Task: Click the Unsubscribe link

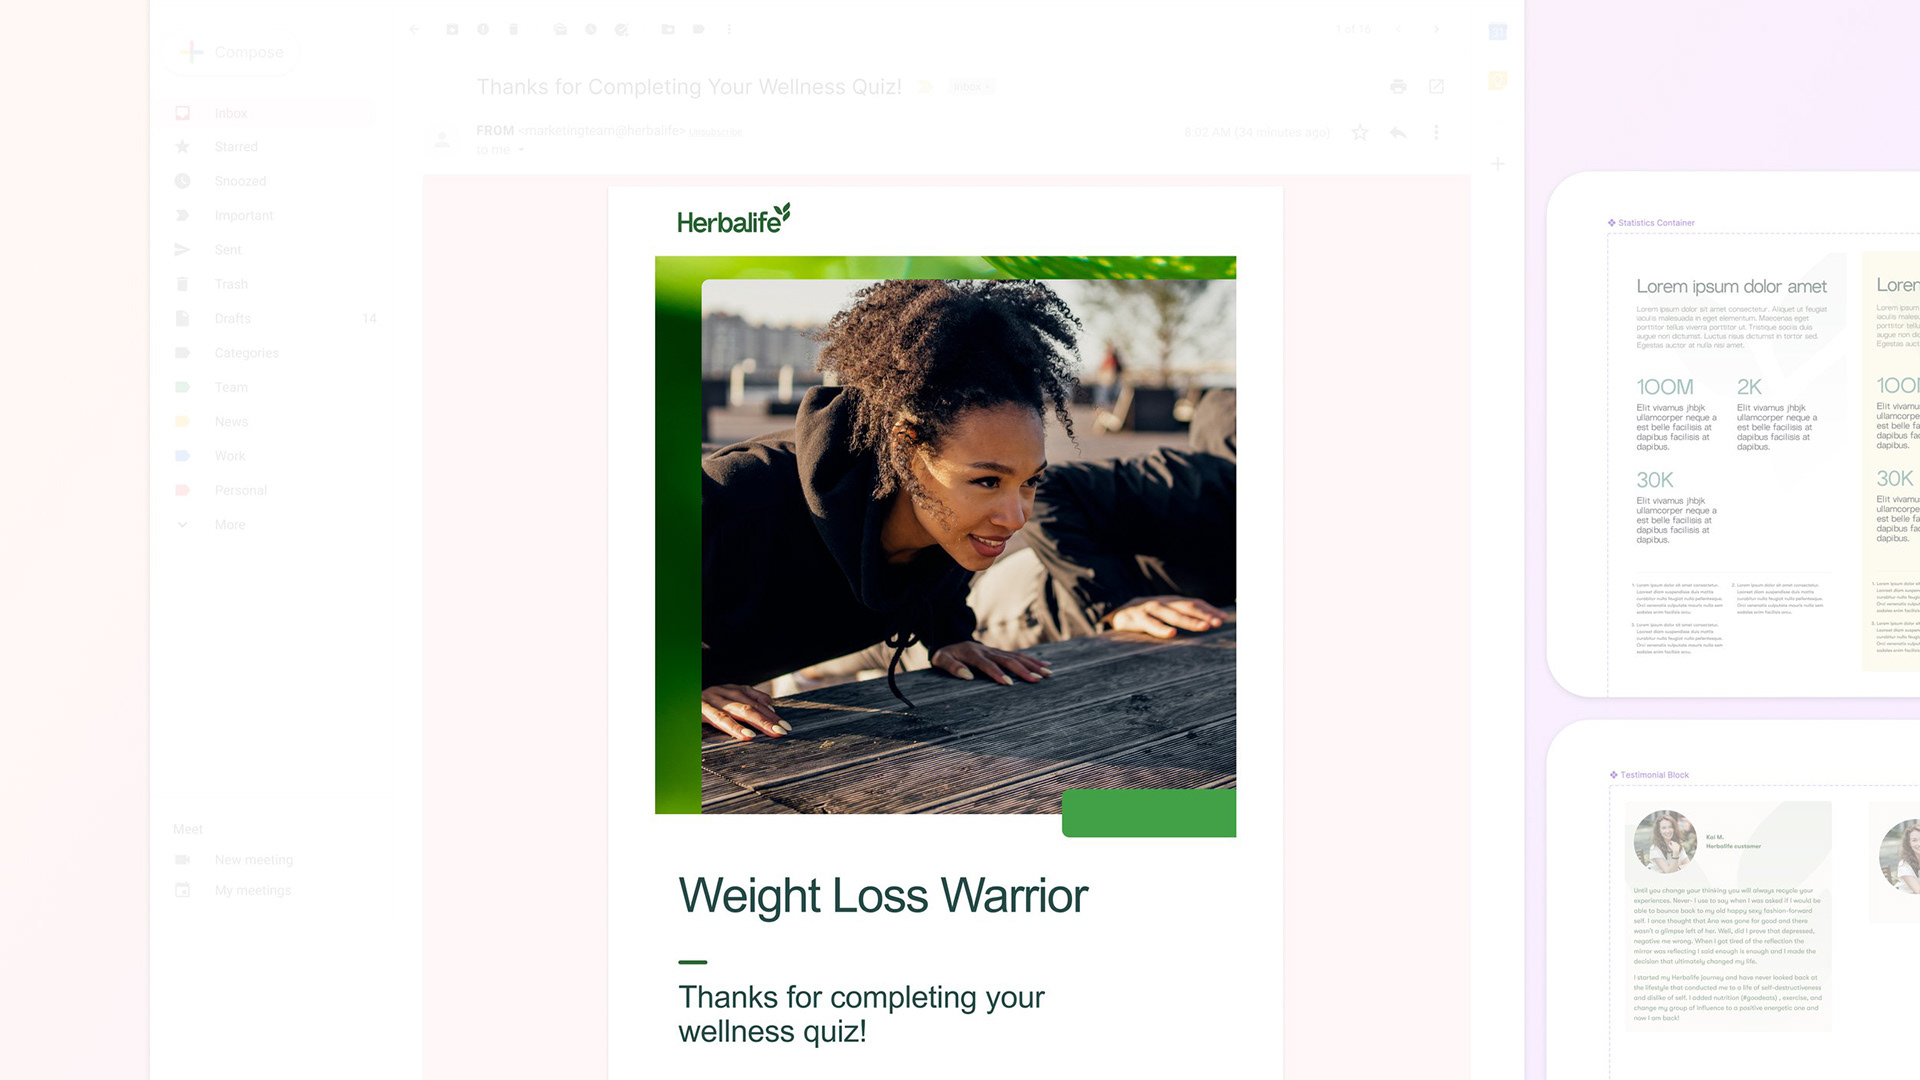Action: (x=715, y=132)
